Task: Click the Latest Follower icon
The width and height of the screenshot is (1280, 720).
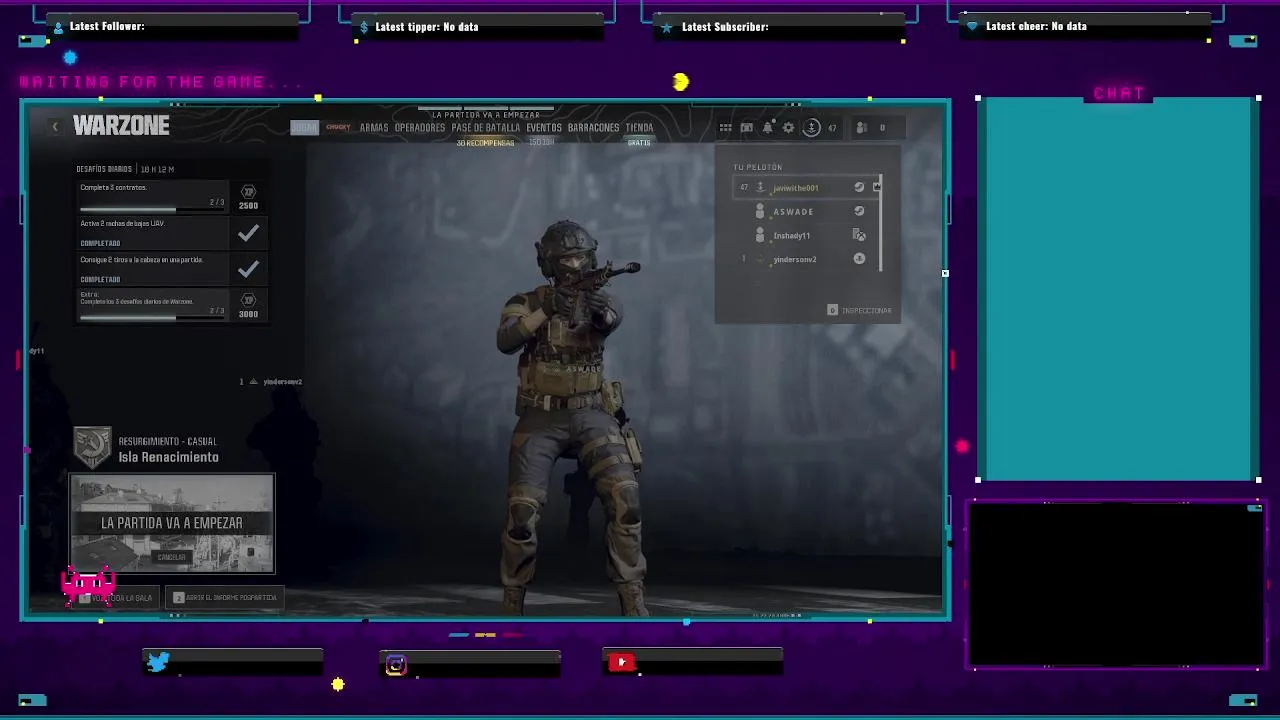Action: [x=58, y=28]
